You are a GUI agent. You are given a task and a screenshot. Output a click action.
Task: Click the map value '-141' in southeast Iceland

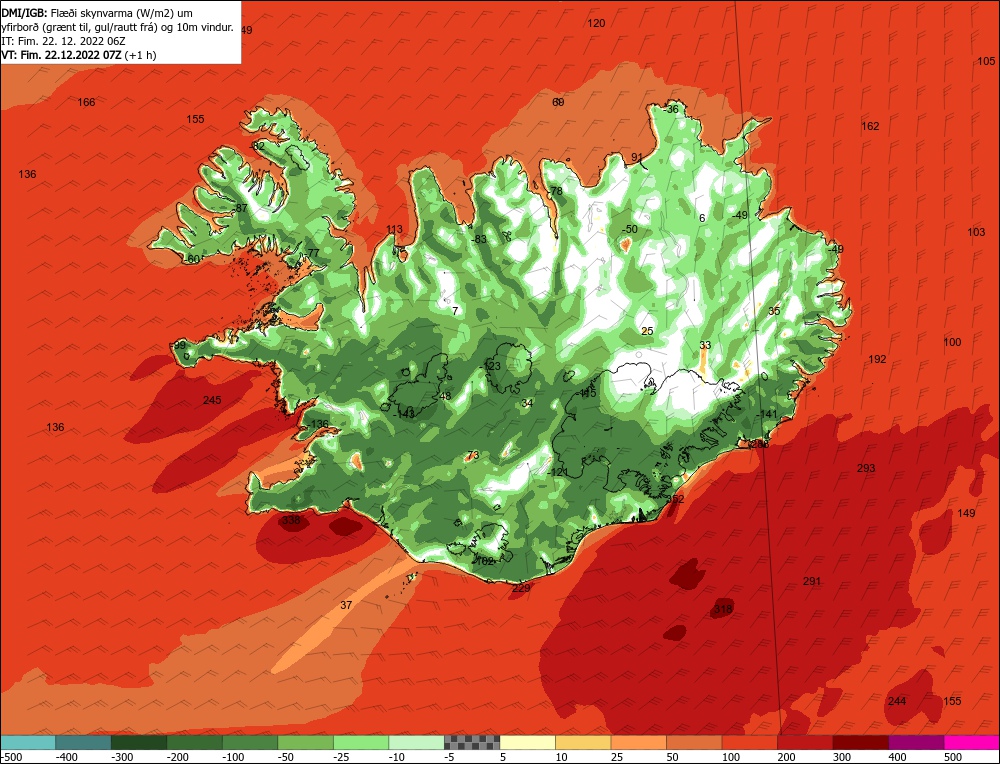point(767,415)
